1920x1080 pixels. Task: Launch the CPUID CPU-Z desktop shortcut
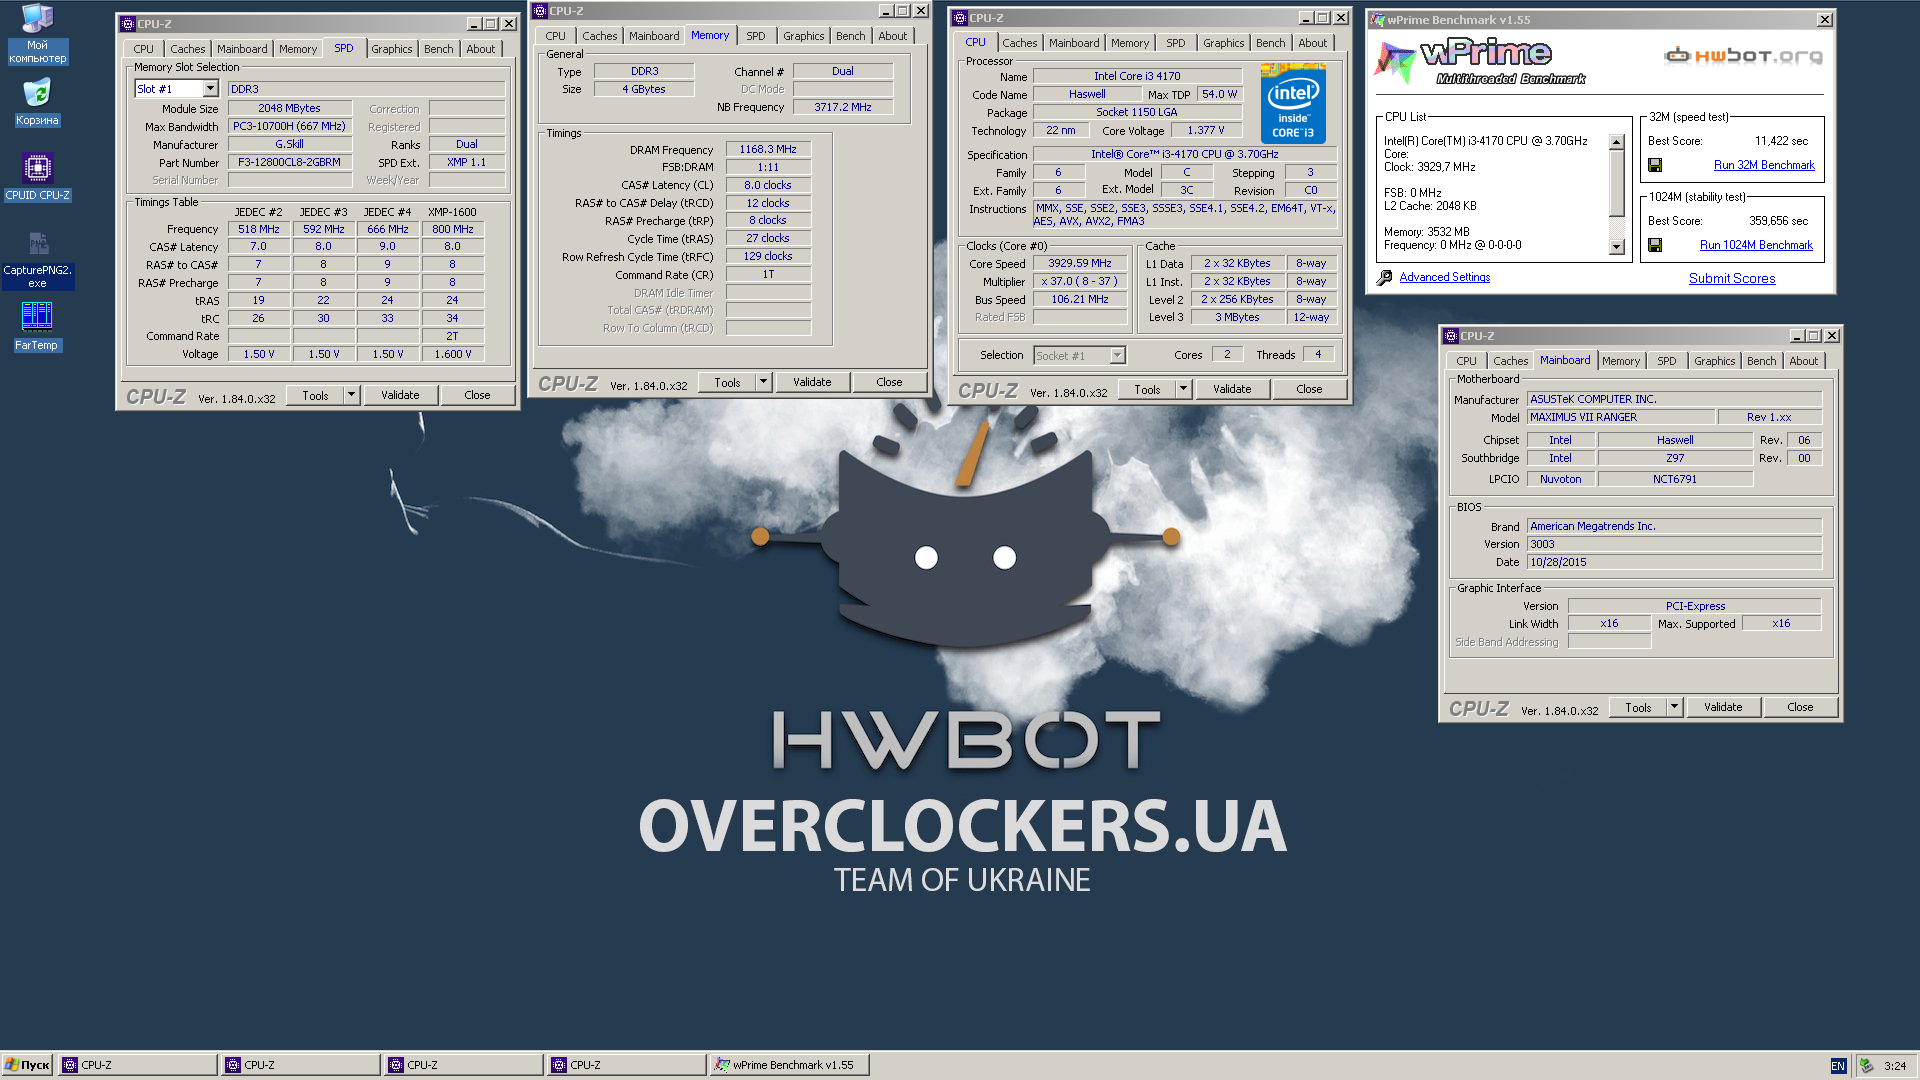(37, 177)
